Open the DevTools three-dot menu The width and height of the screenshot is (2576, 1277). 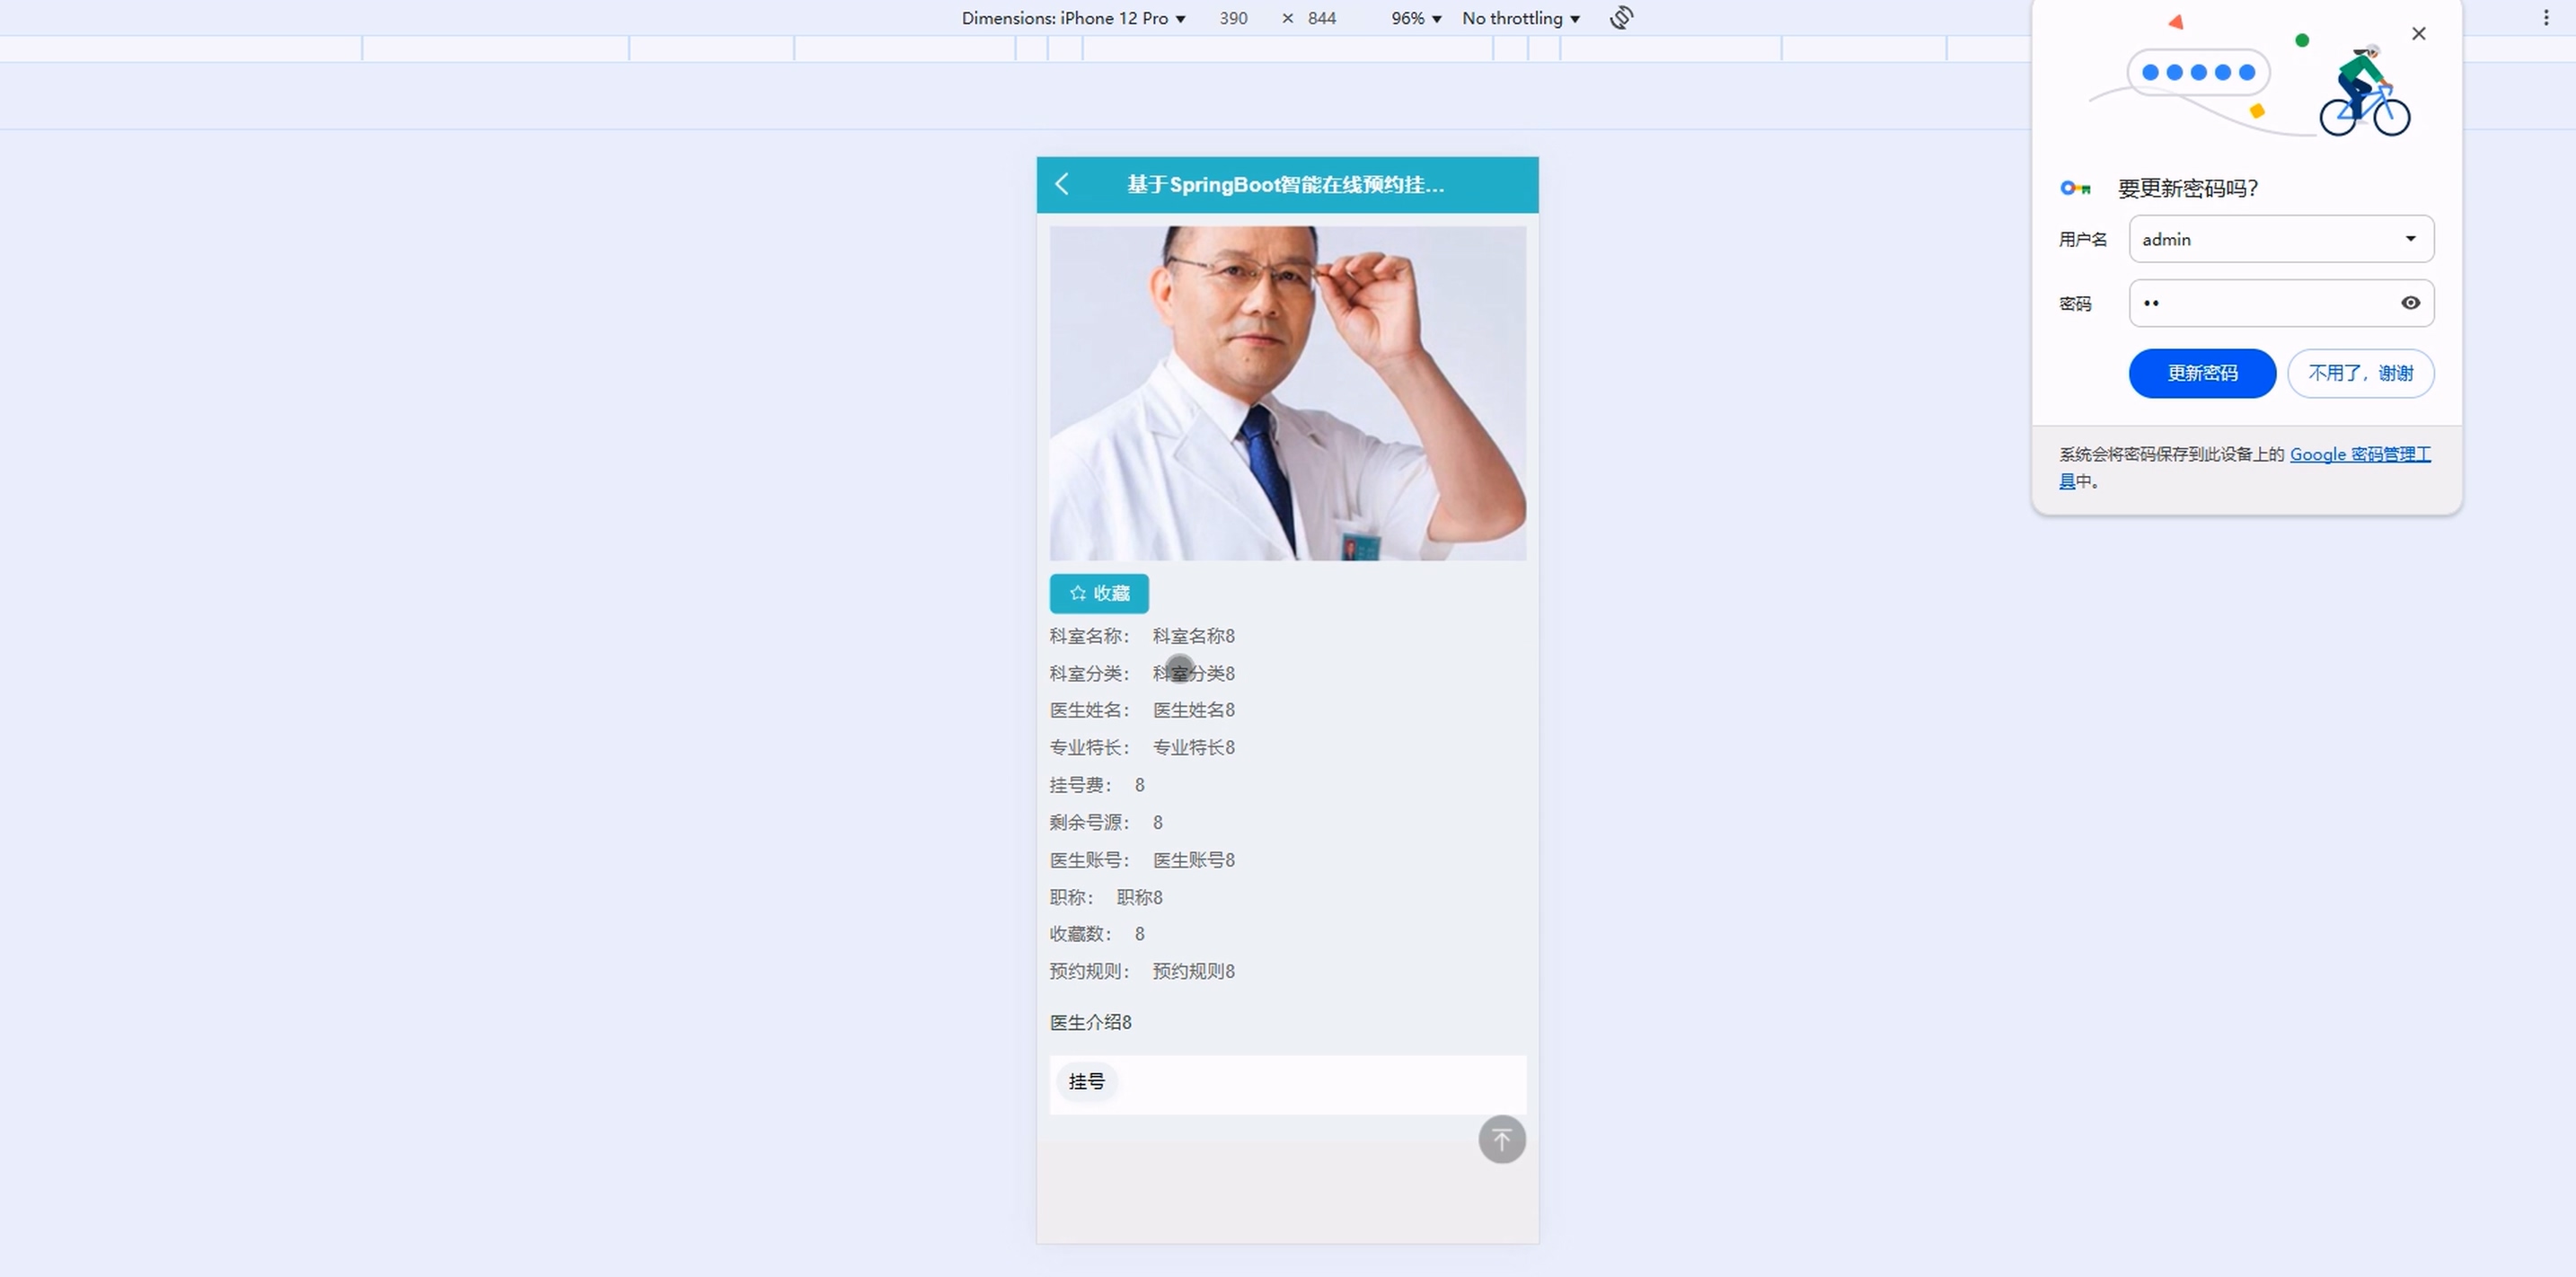(2546, 18)
